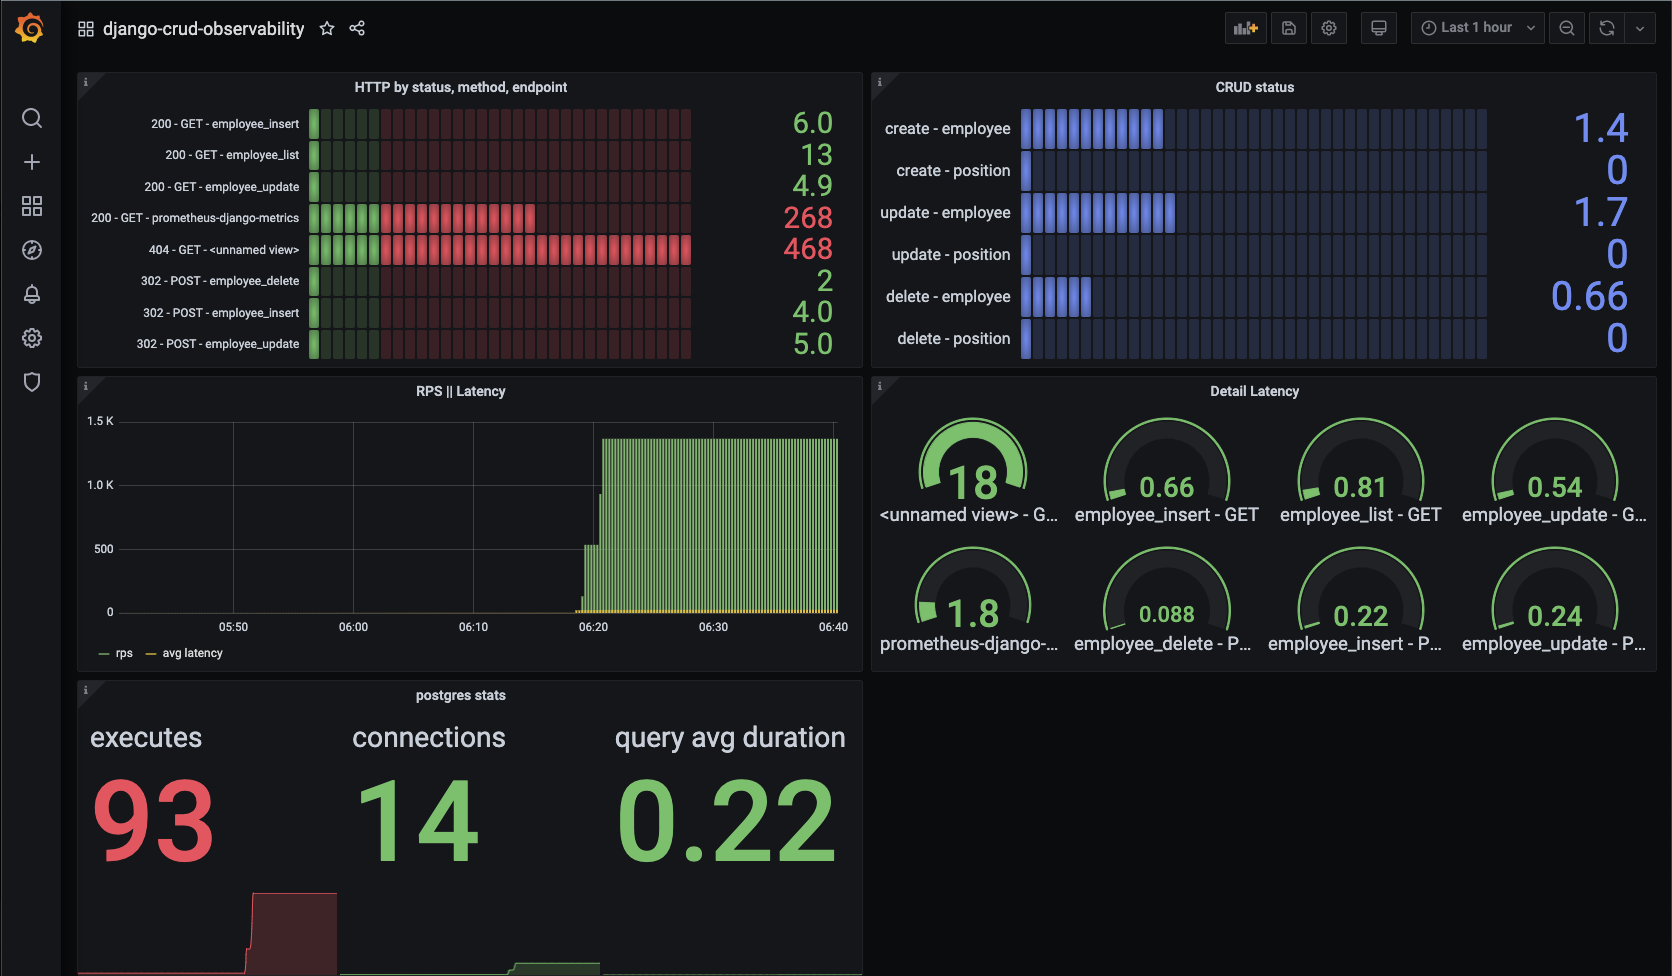Click the 200 - GET - employee_insert label
The height and width of the screenshot is (976, 1672).
point(225,124)
